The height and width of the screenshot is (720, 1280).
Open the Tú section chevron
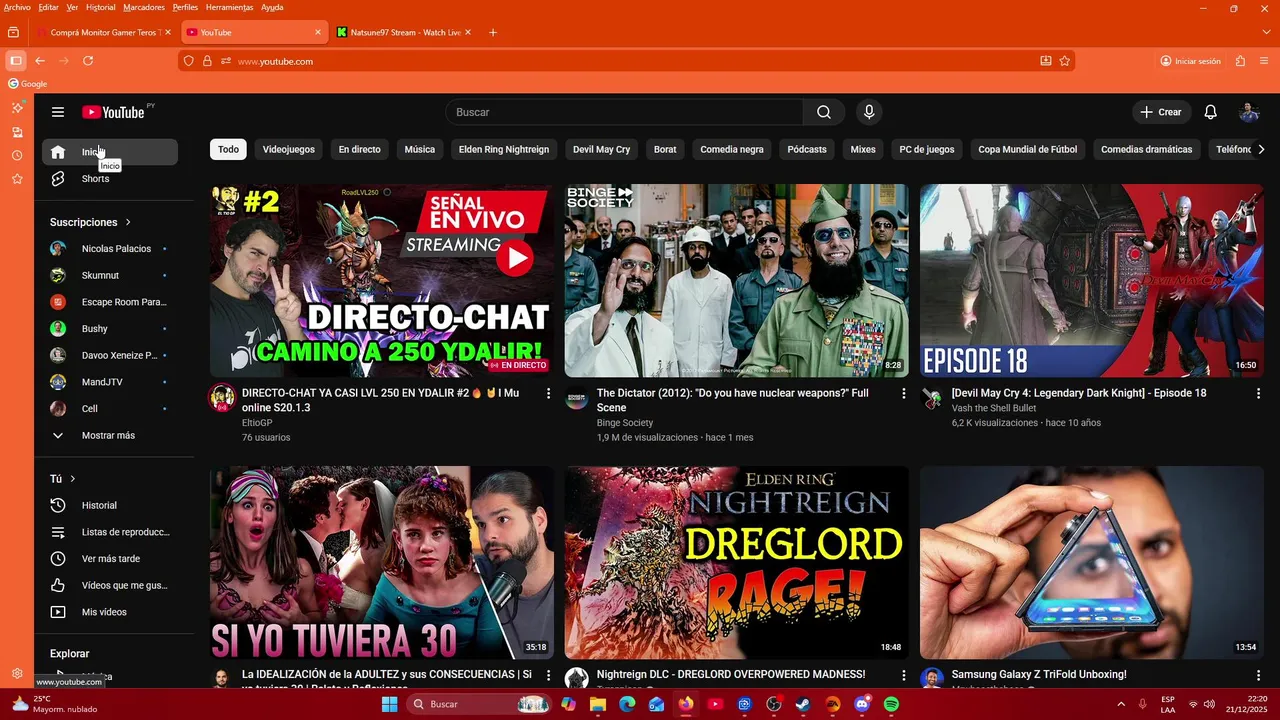[x=72, y=479]
